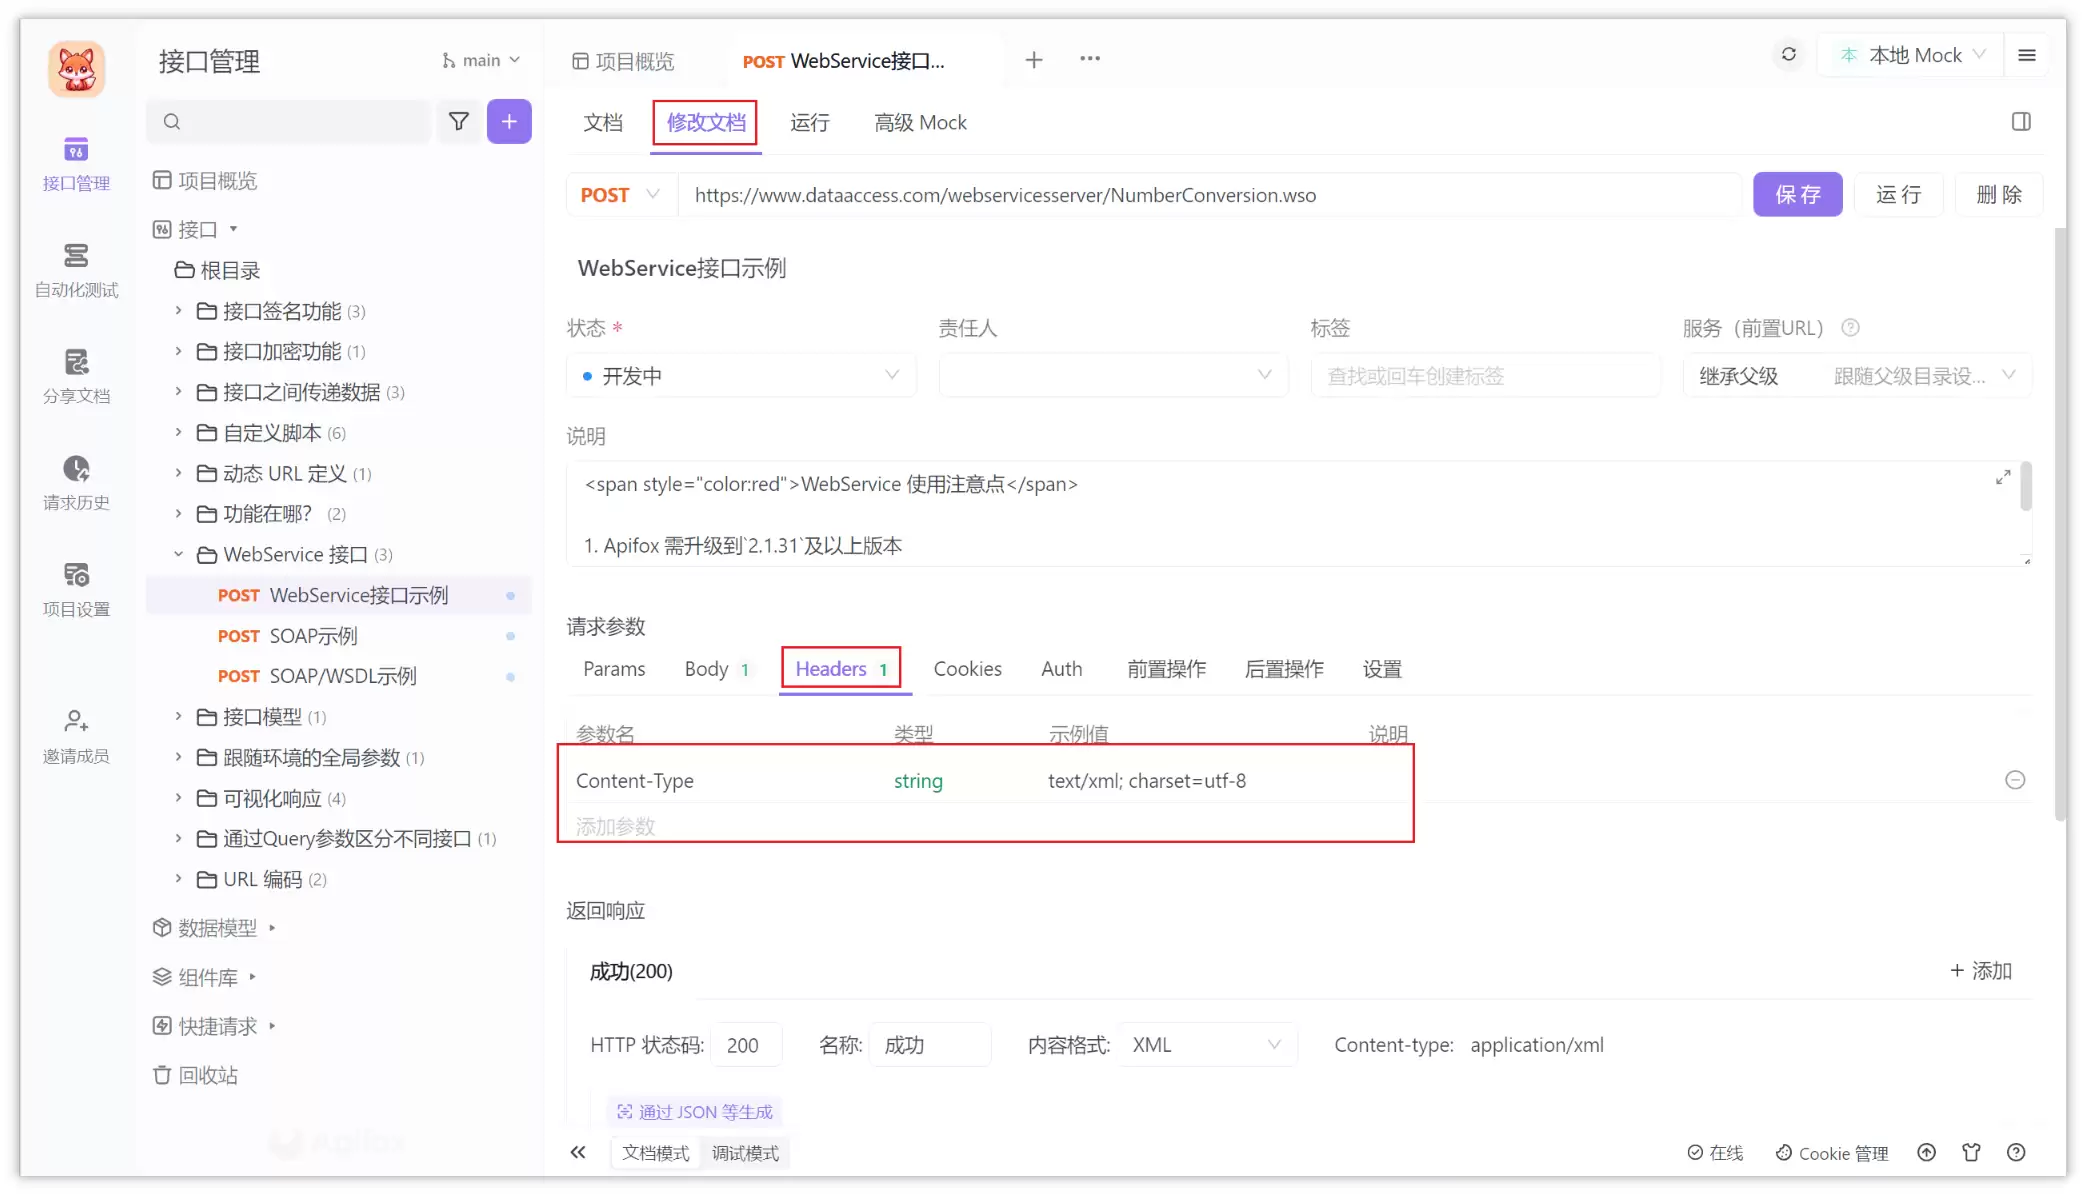Open 分享文档 in the left sidebar
Image resolution: width=2087 pixels, height=1194 pixels.
tap(76, 376)
